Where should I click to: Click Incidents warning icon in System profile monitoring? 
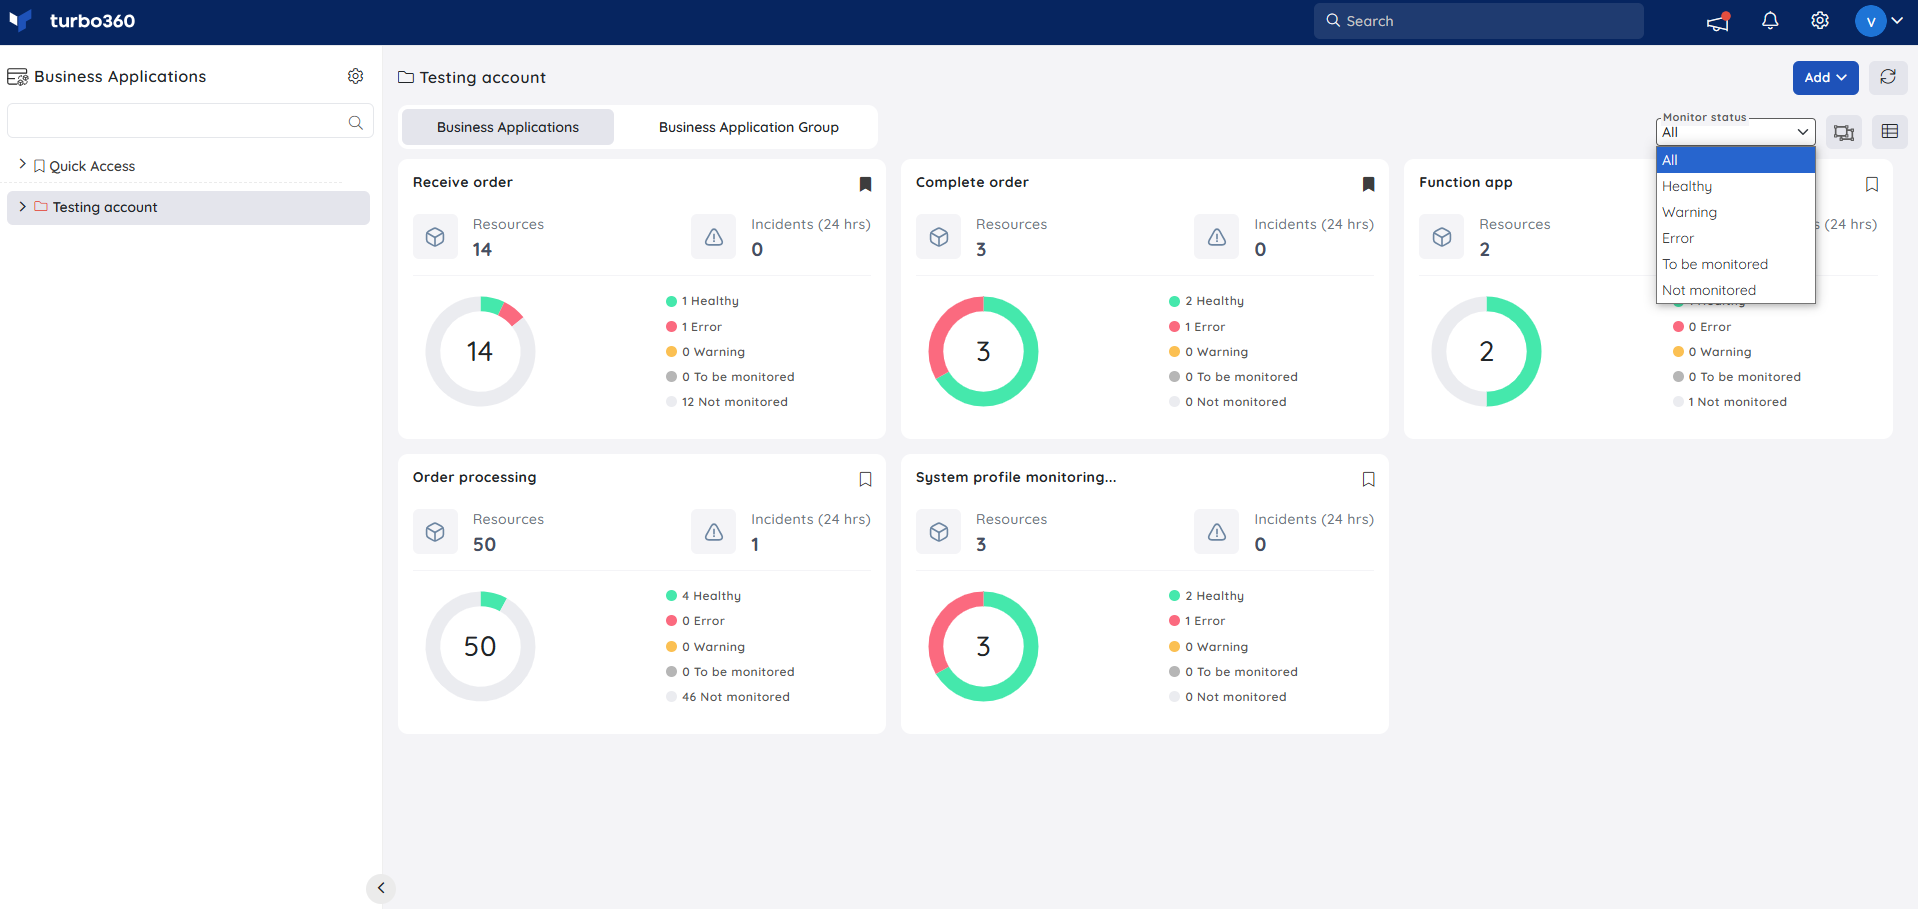coord(1217,532)
